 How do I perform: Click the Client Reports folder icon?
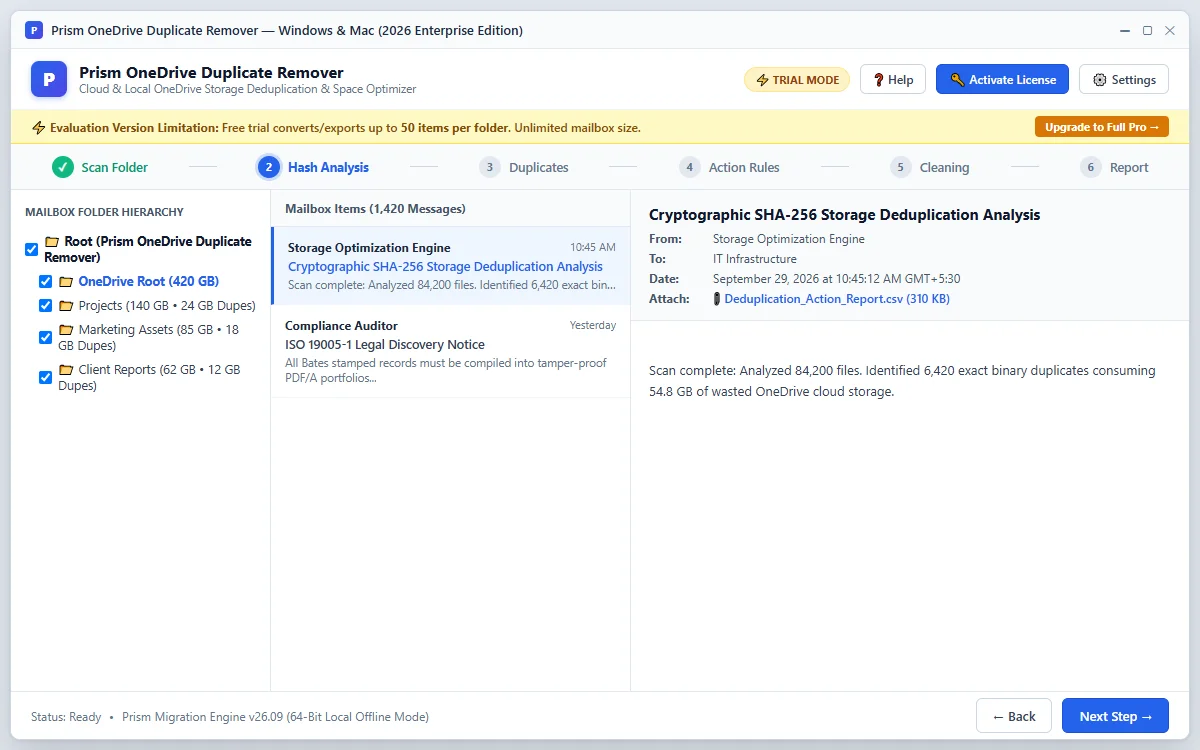[66, 370]
